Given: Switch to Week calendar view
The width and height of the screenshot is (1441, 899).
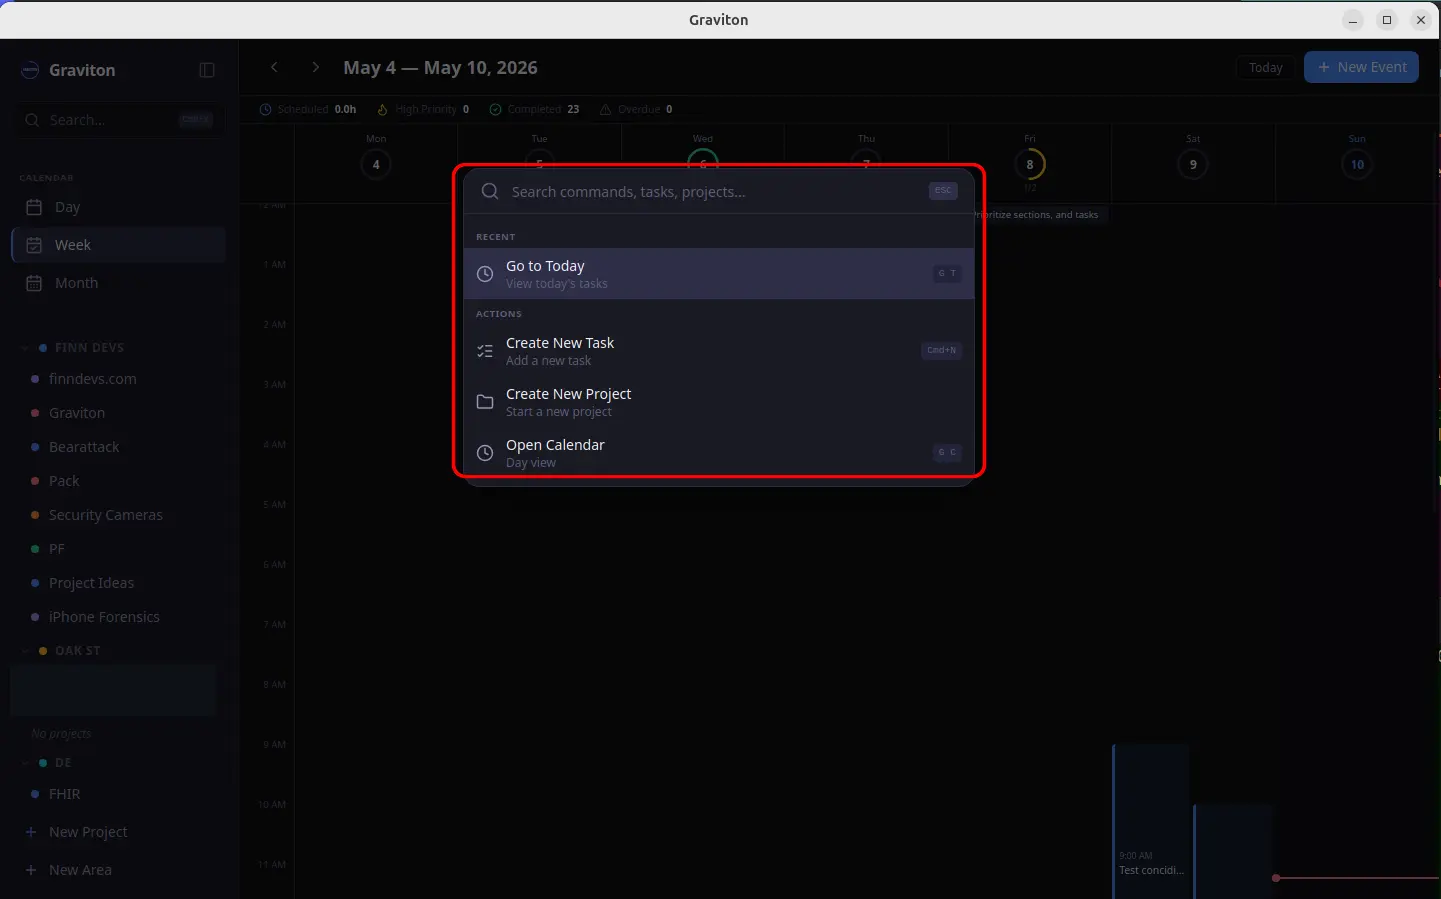Looking at the screenshot, I should (118, 245).
